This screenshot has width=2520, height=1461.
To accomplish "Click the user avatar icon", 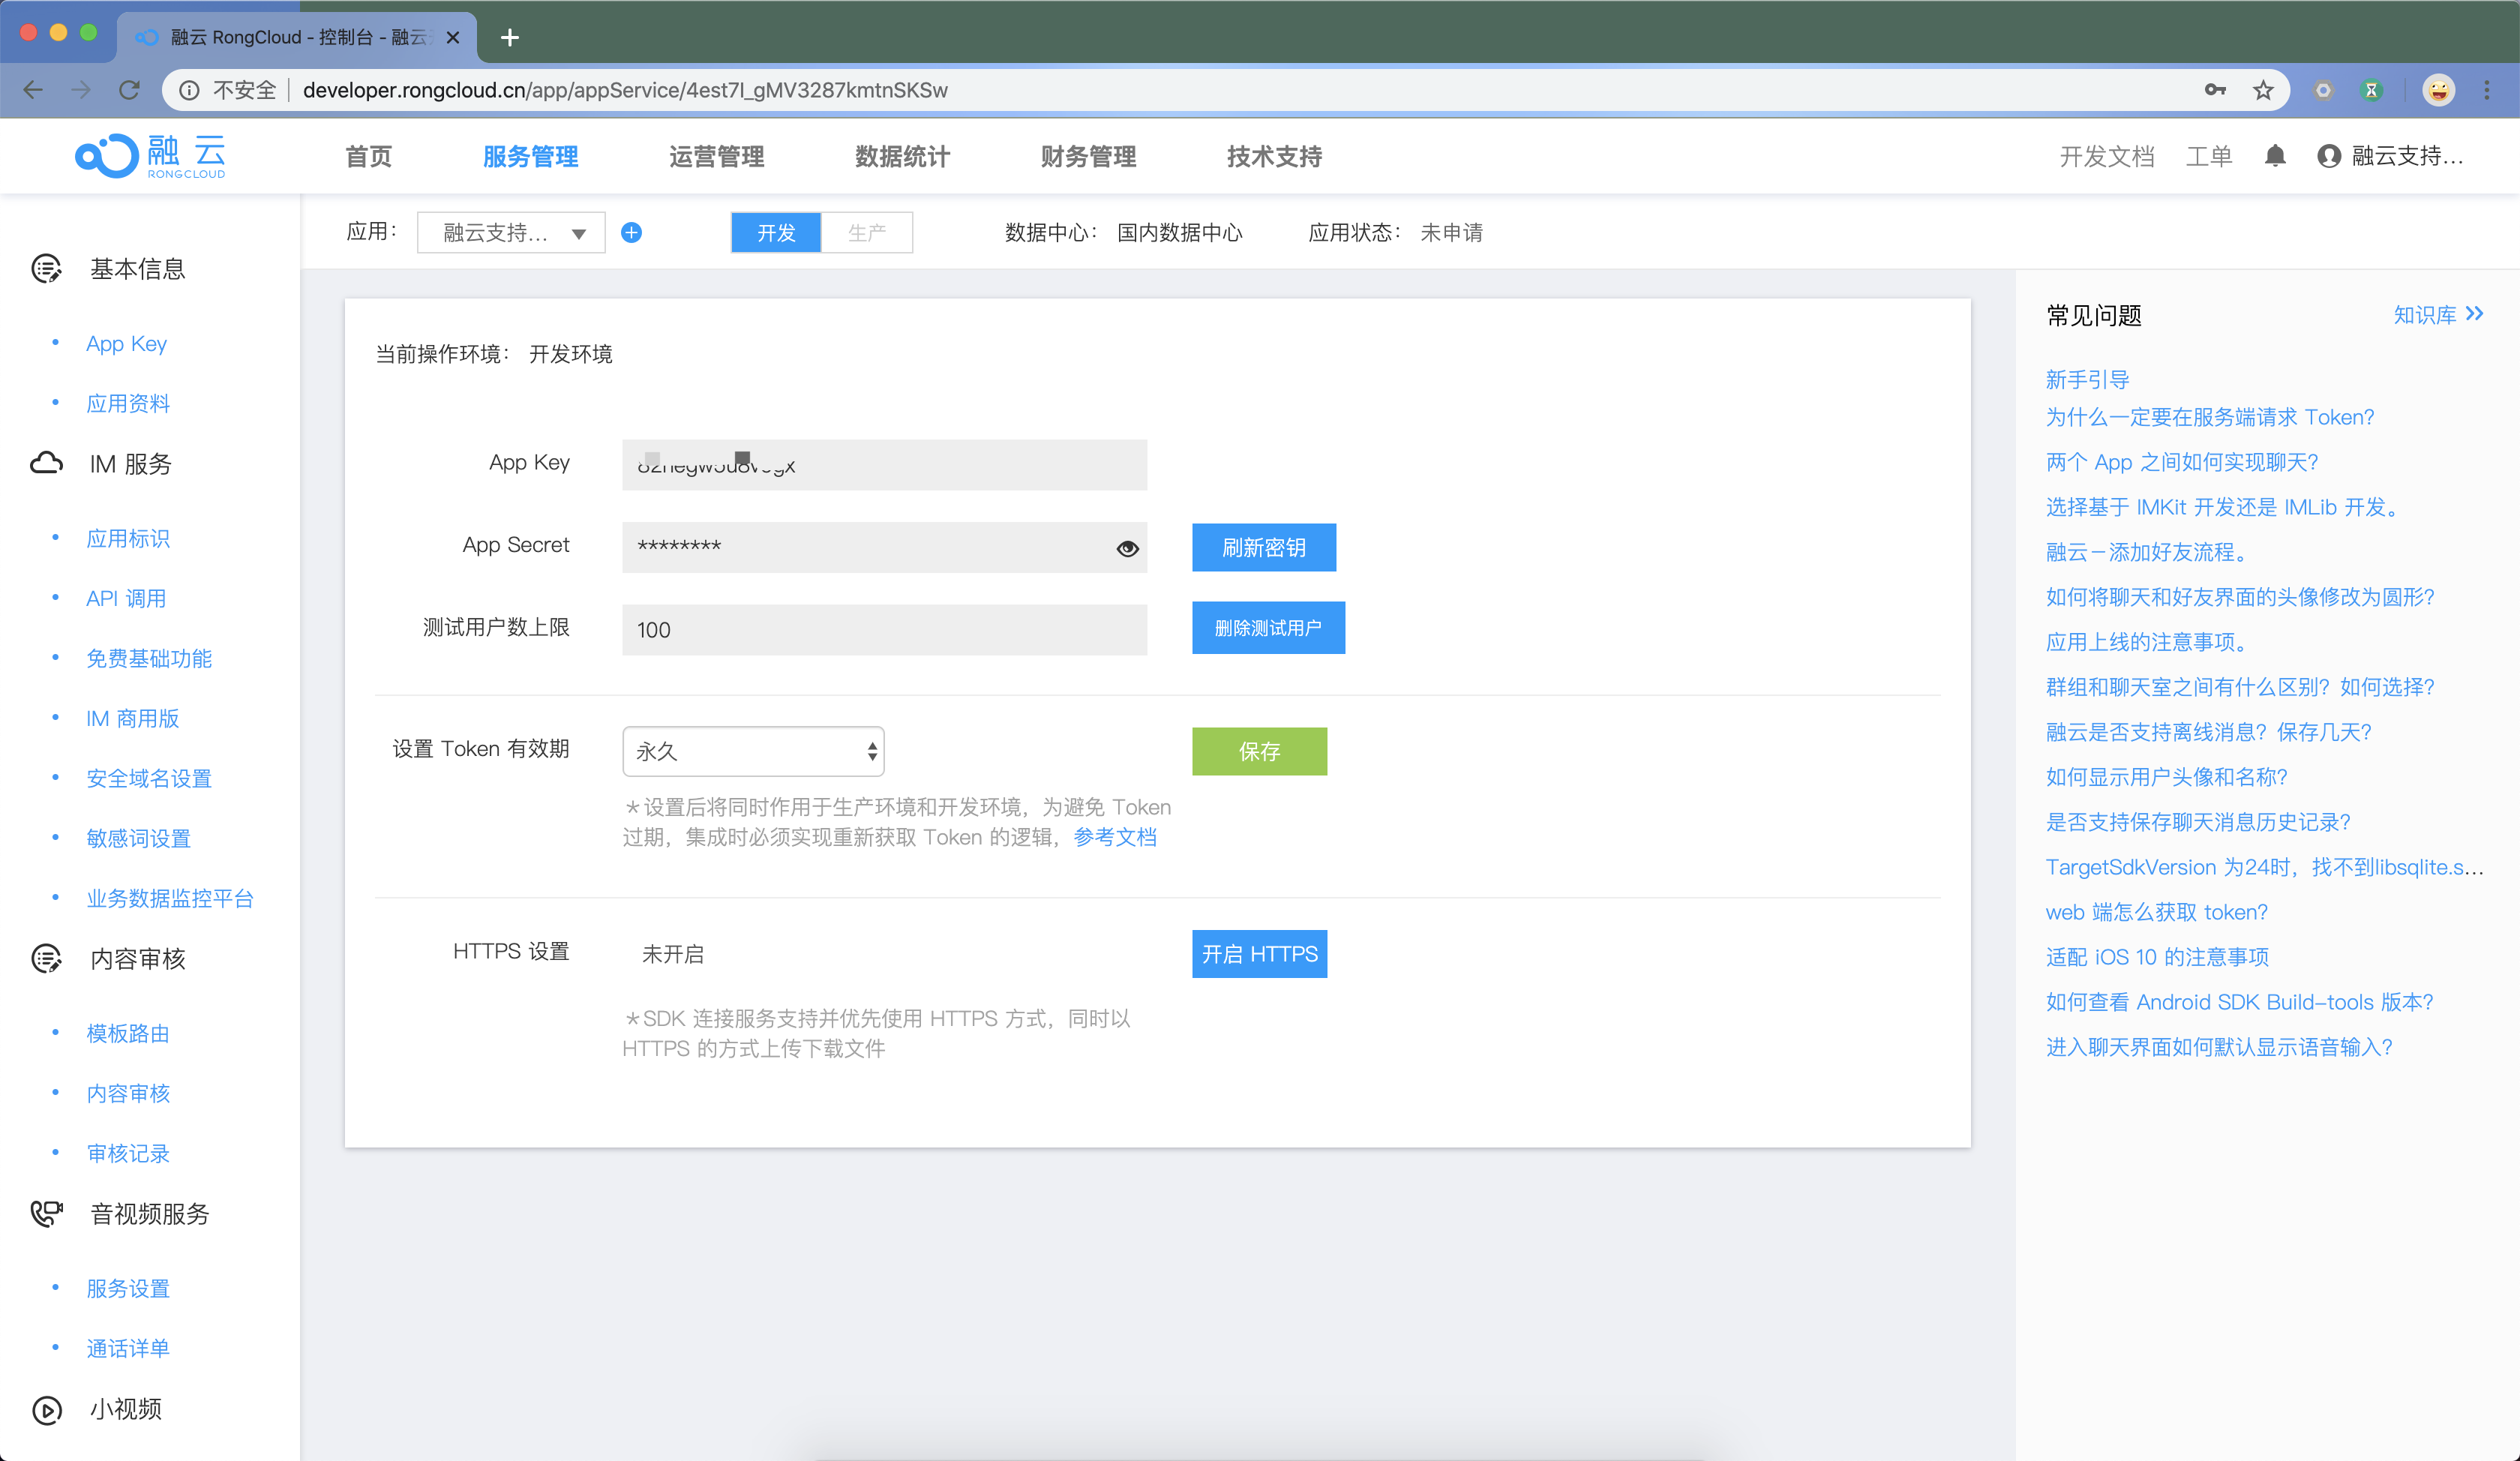I will [x=2329, y=156].
